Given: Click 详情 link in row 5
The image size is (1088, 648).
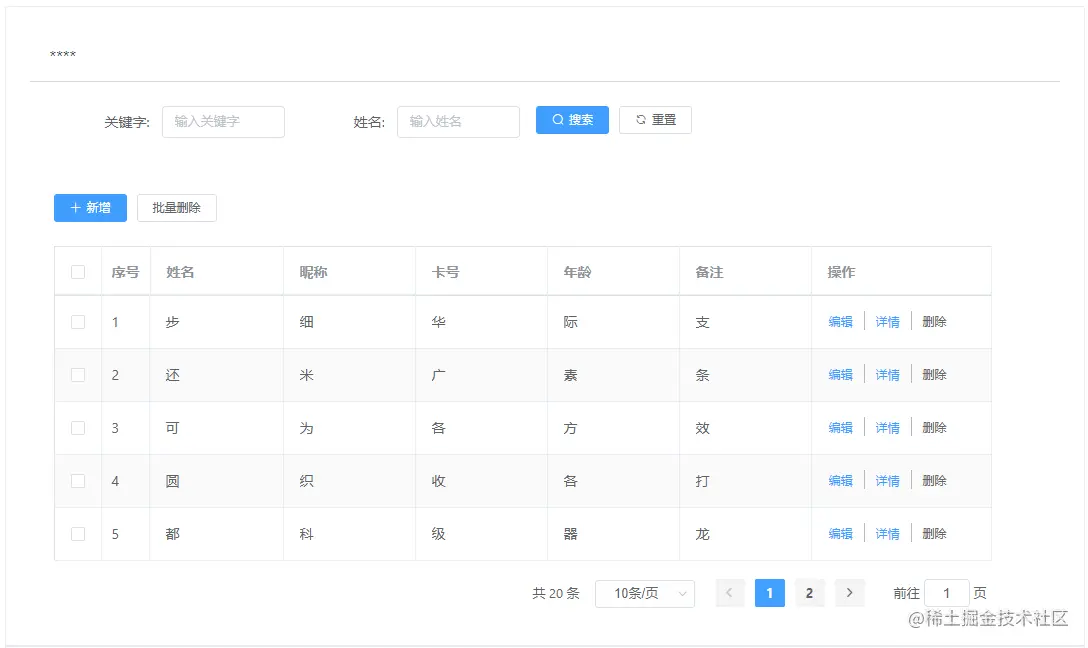Looking at the screenshot, I should pos(887,534).
